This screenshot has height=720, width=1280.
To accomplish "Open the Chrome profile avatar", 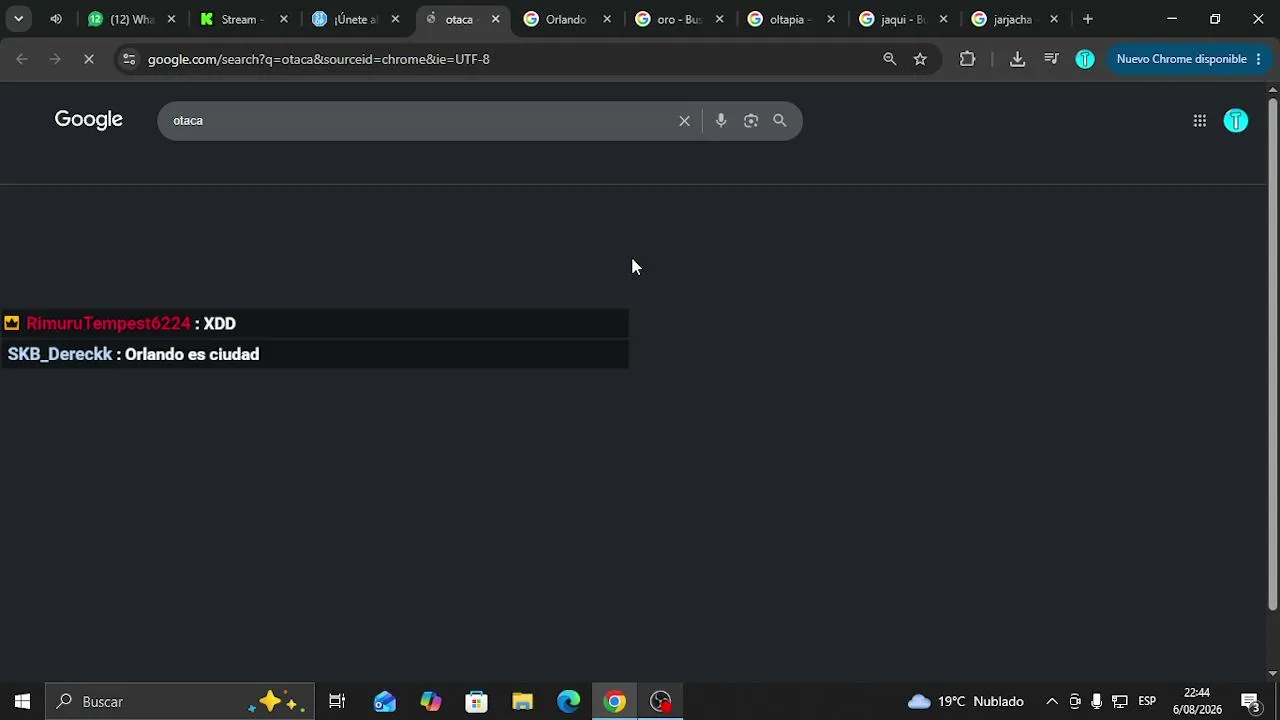I will (x=1085, y=59).
